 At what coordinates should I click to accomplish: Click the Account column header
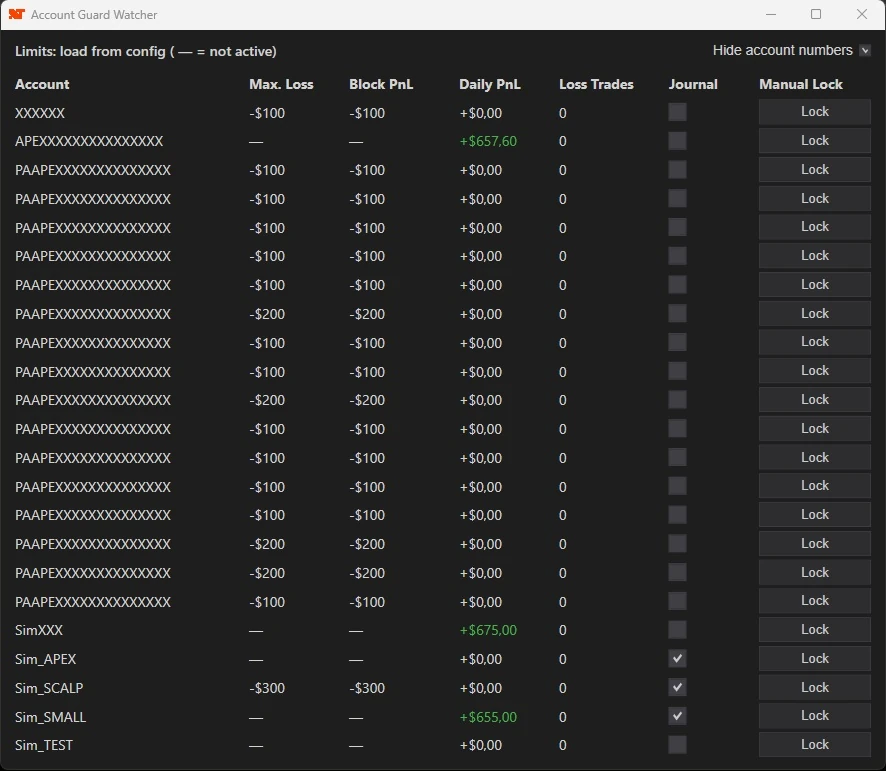[x=42, y=84]
